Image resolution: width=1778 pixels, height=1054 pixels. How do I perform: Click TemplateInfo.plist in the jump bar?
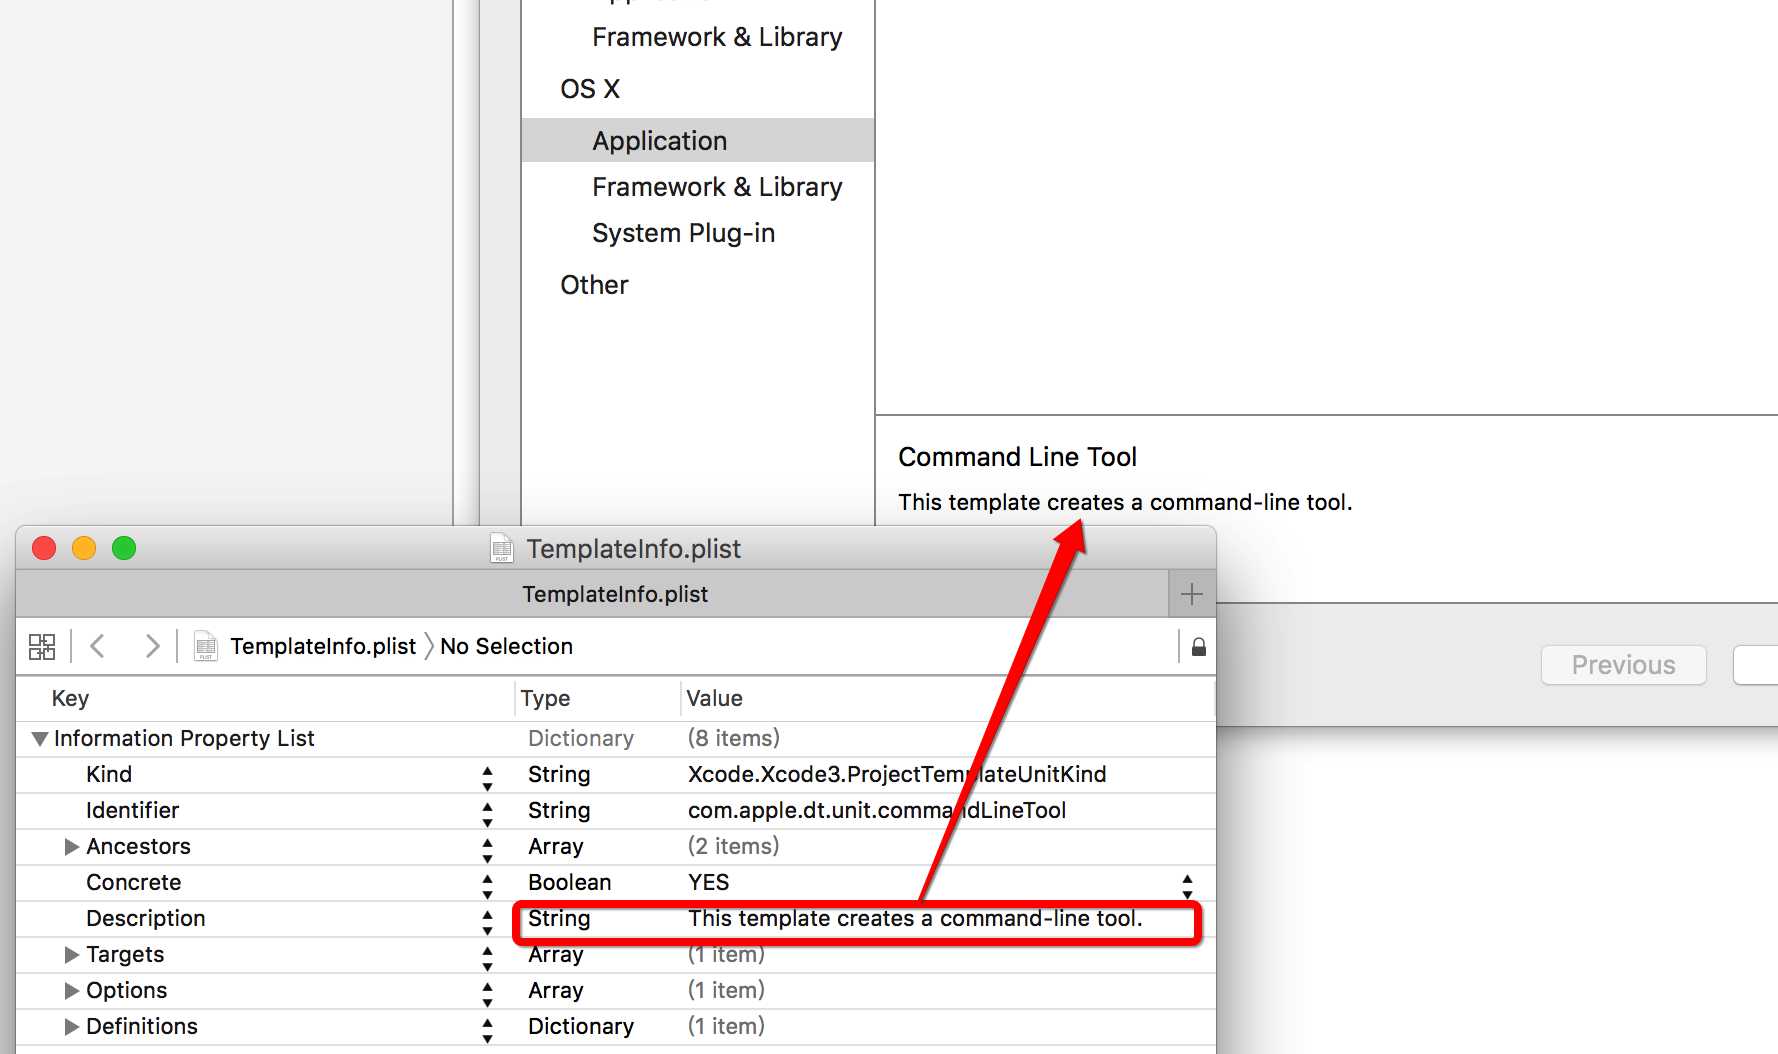[x=322, y=646]
